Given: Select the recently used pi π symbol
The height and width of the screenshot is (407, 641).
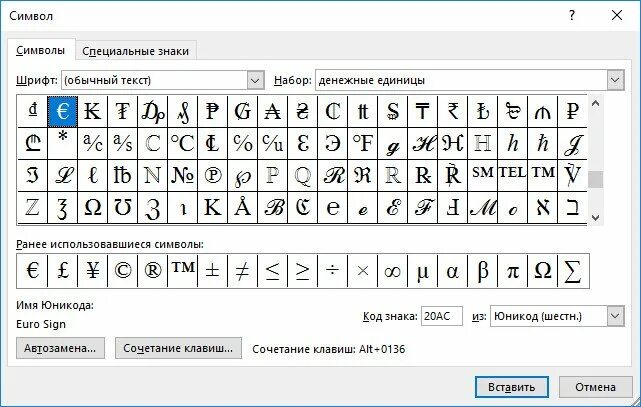Looking at the screenshot, I should pyautogui.click(x=513, y=271).
